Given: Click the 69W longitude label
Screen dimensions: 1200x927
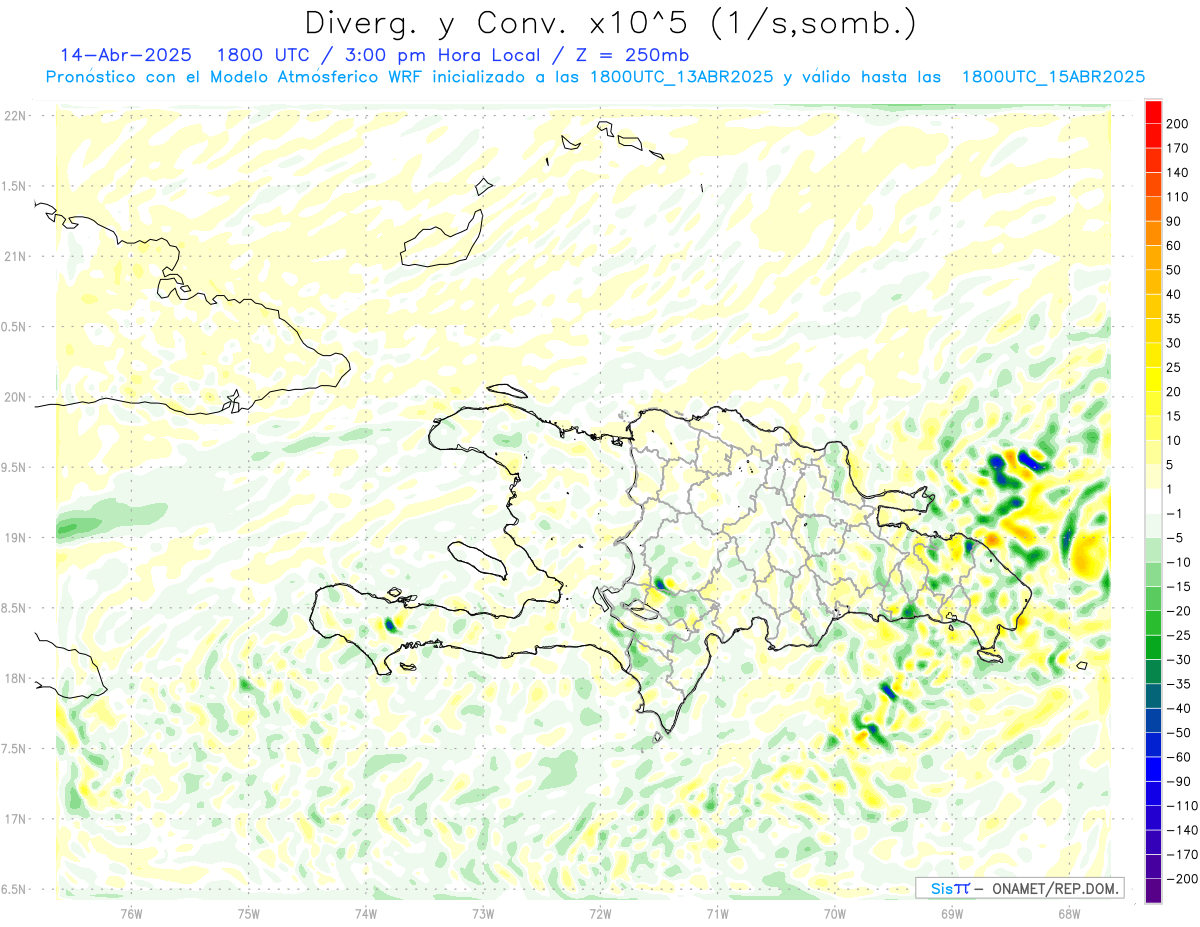Looking at the screenshot, I should (952, 913).
